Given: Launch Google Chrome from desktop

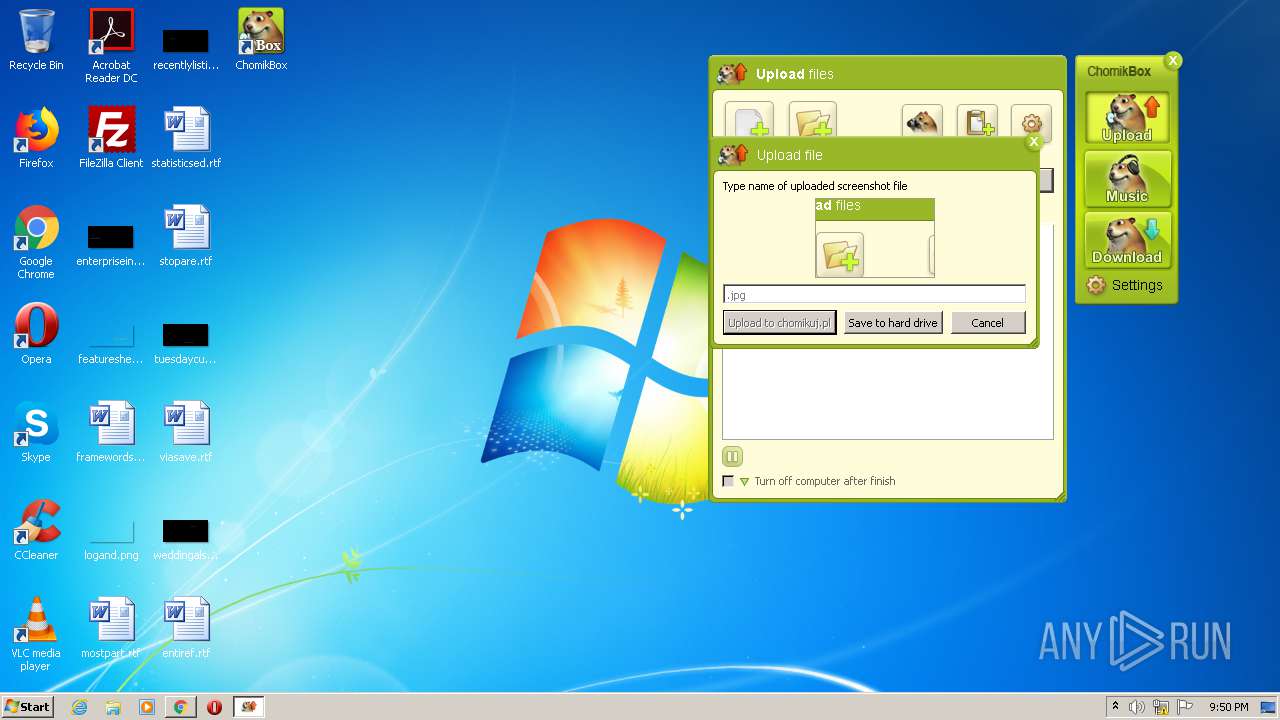Looking at the screenshot, I should point(36,243).
